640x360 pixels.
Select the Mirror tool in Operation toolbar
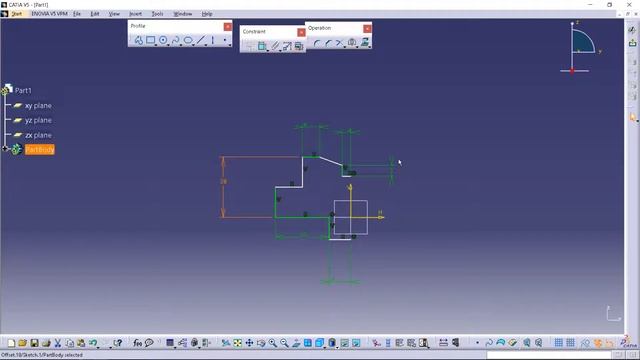pos(352,42)
